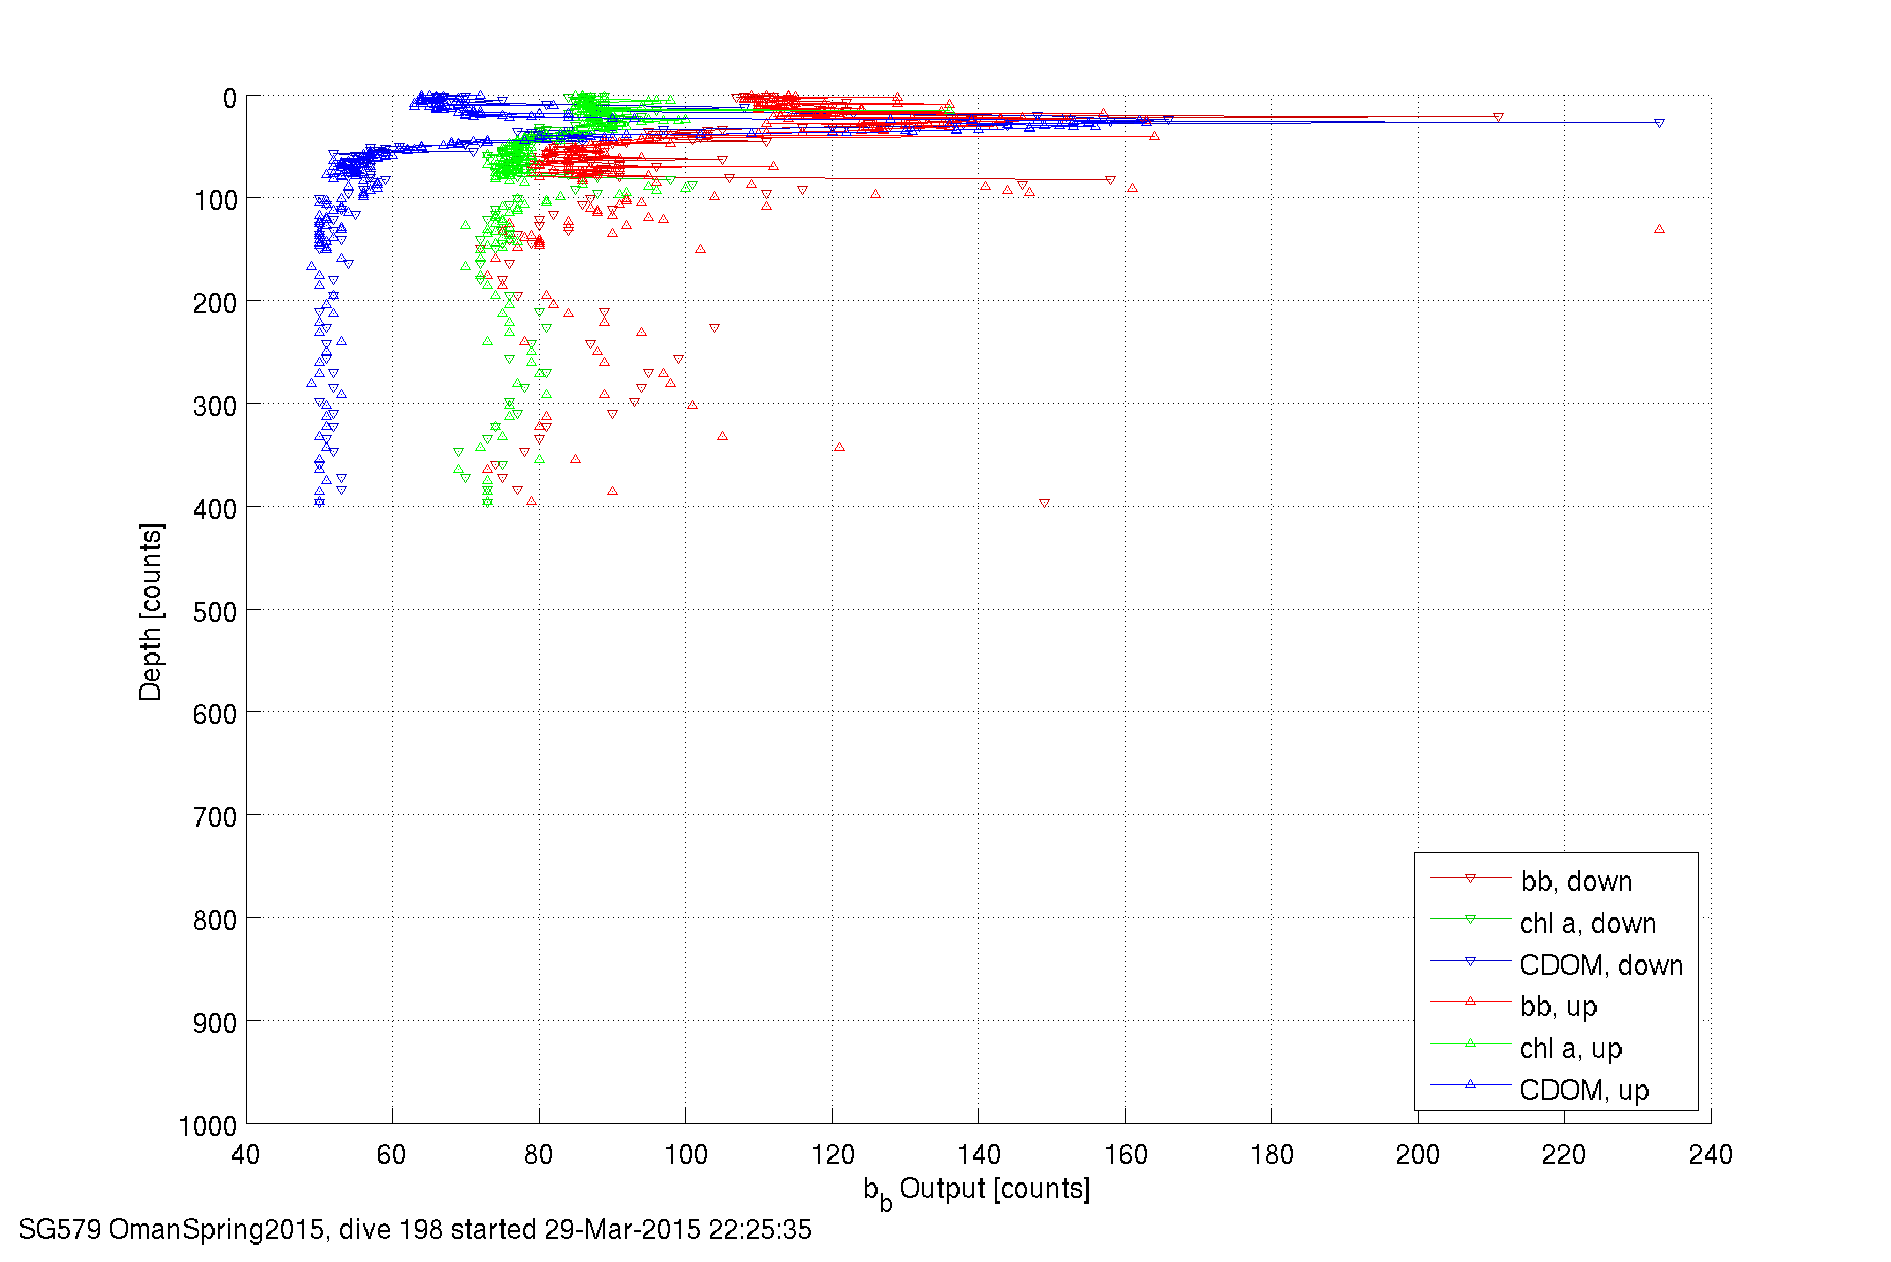Click the red down-triangle marker beside 'bb, down'
Image resolution: width=1891 pixels, height=1262 pixels.
click(1470, 878)
